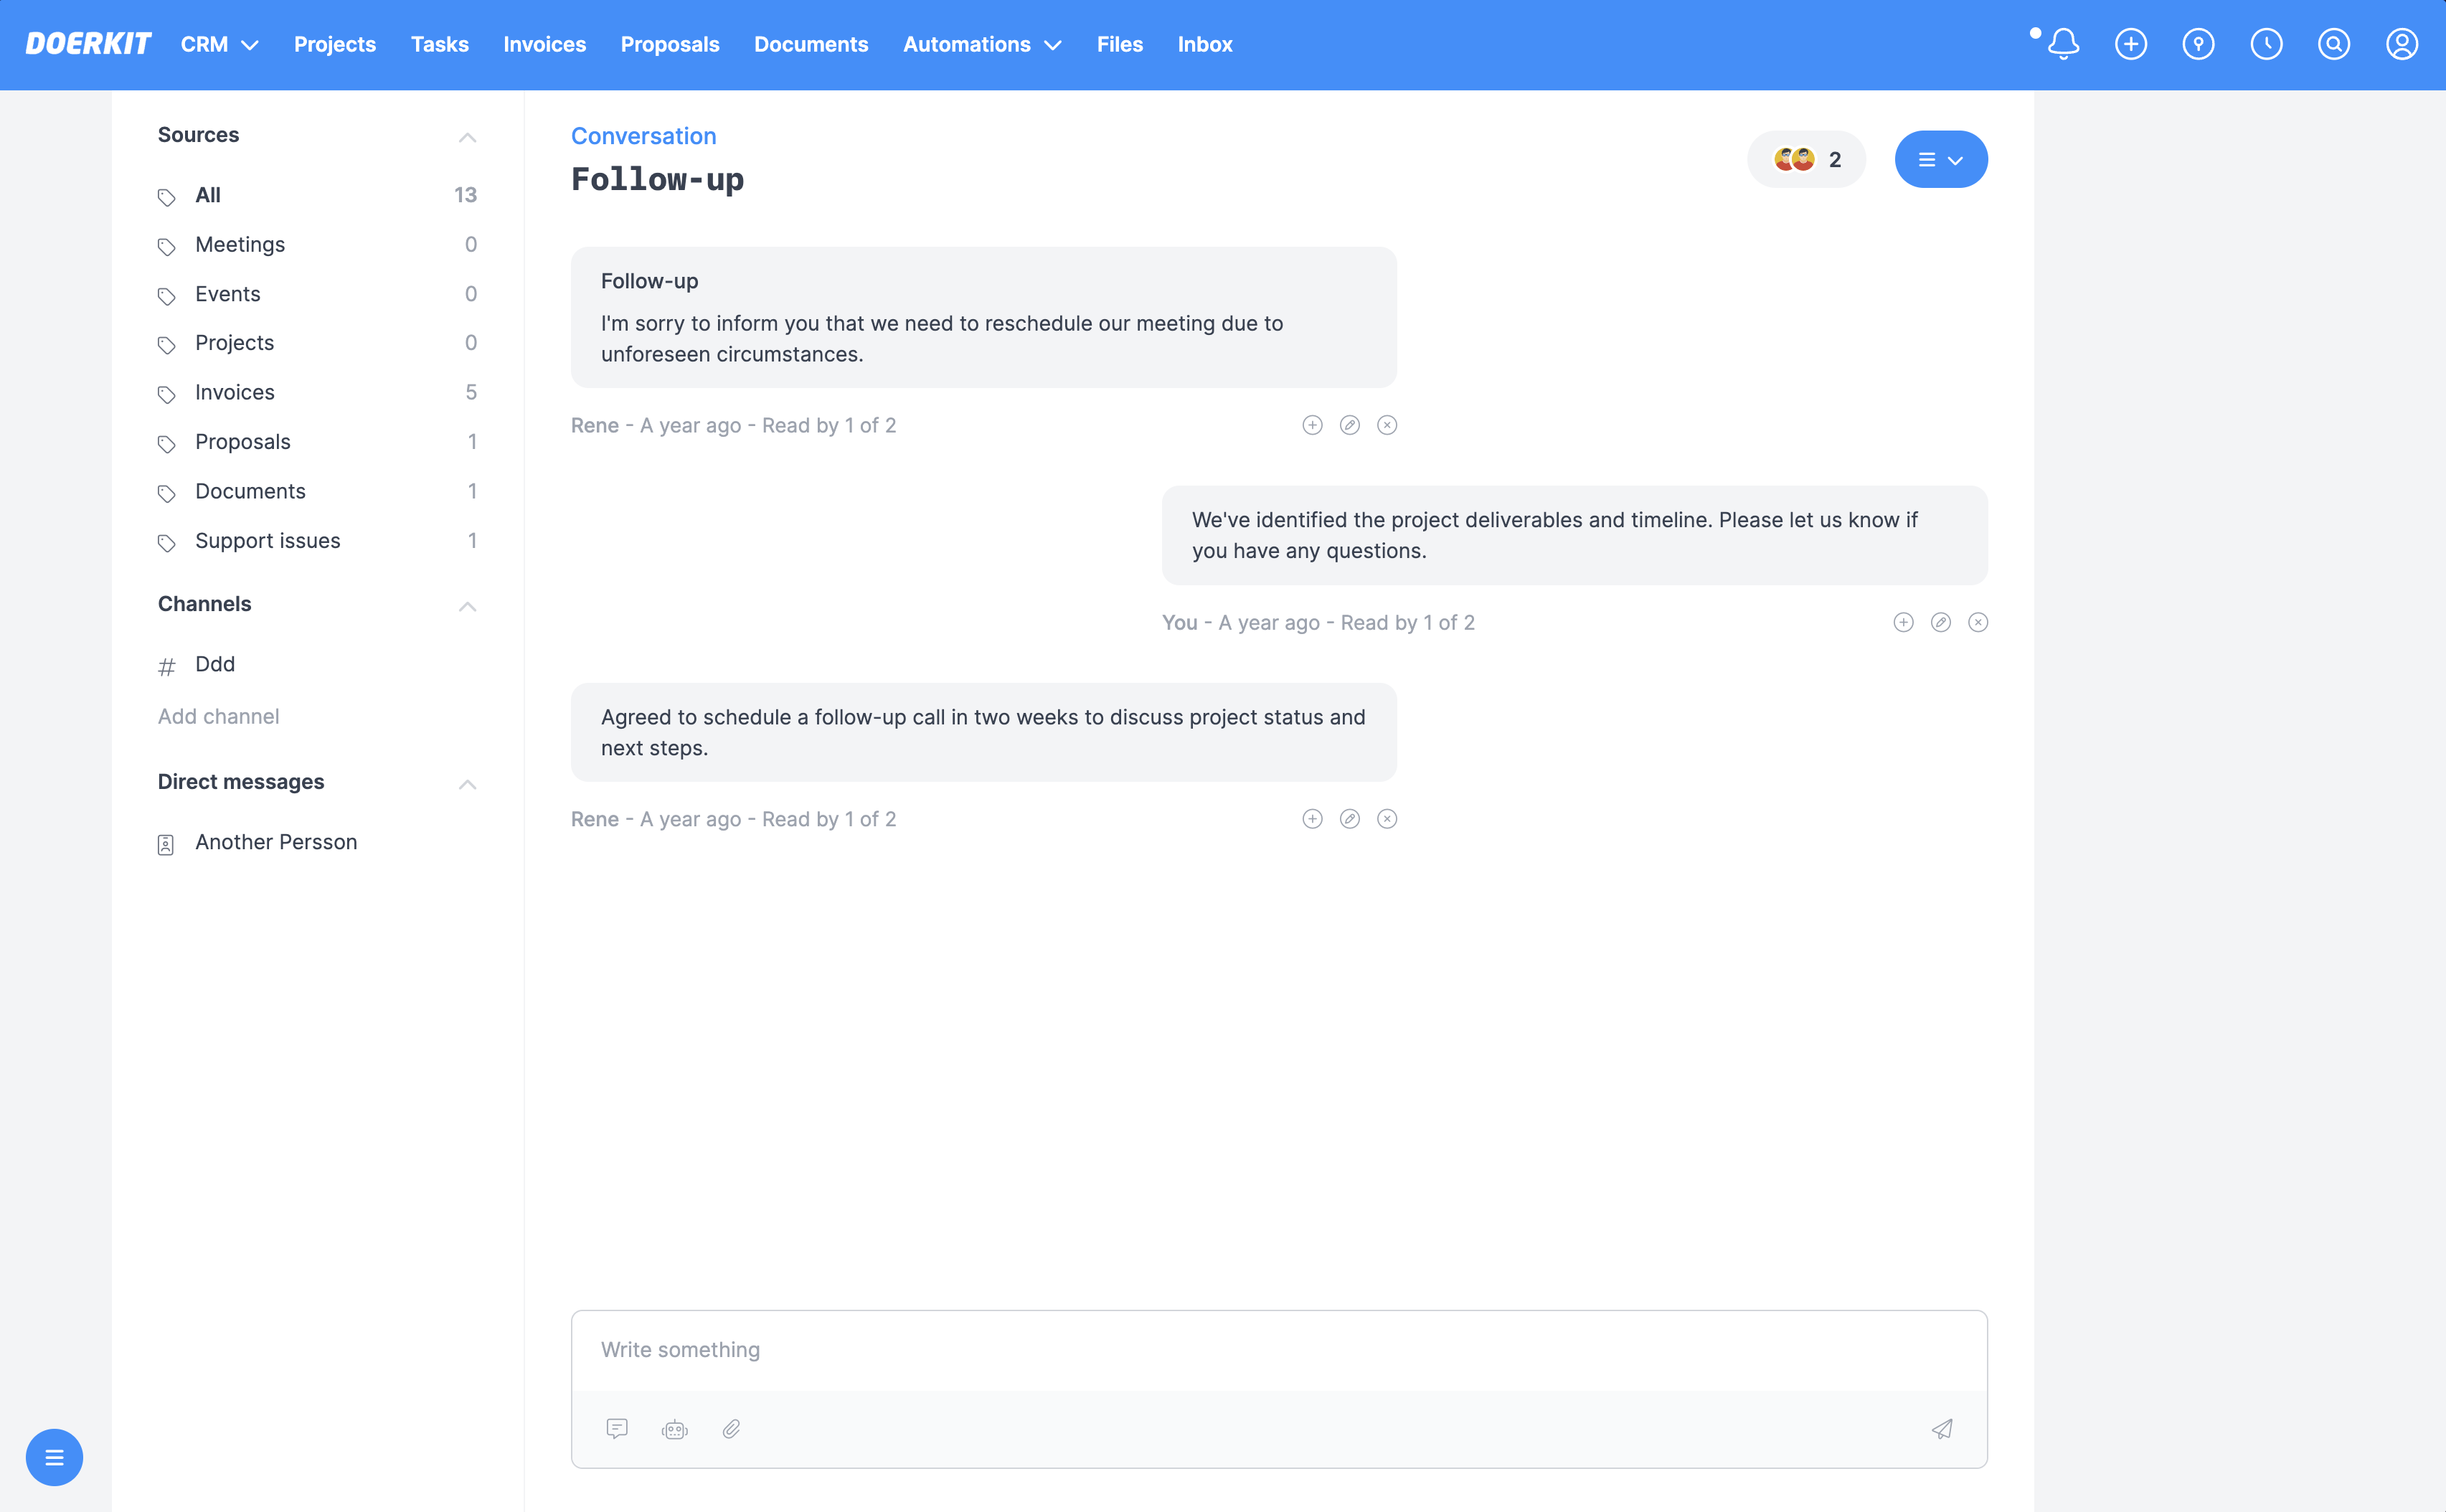Open your user profile icon
The height and width of the screenshot is (1512, 2446).
click(2402, 44)
